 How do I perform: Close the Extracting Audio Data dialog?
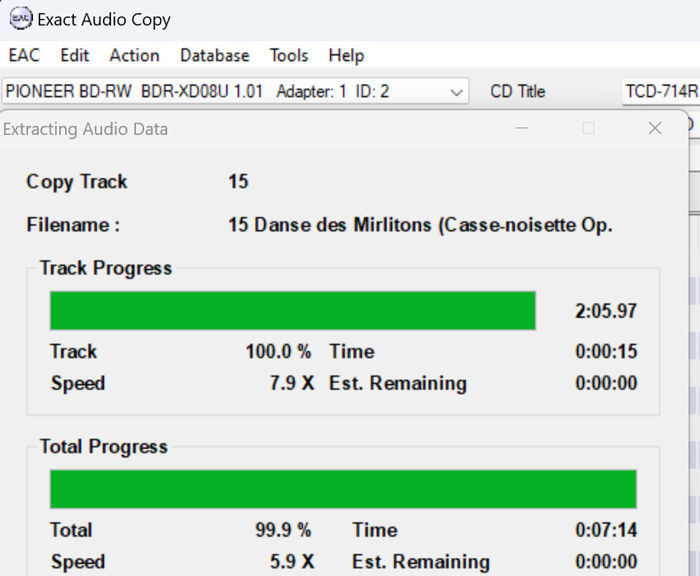point(655,129)
